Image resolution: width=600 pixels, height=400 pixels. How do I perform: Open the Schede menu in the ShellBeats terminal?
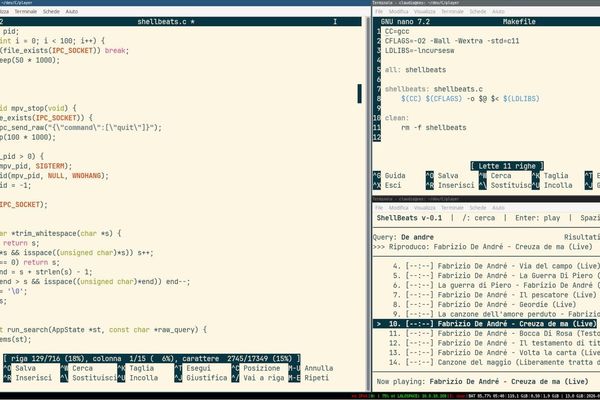(x=478, y=207)
